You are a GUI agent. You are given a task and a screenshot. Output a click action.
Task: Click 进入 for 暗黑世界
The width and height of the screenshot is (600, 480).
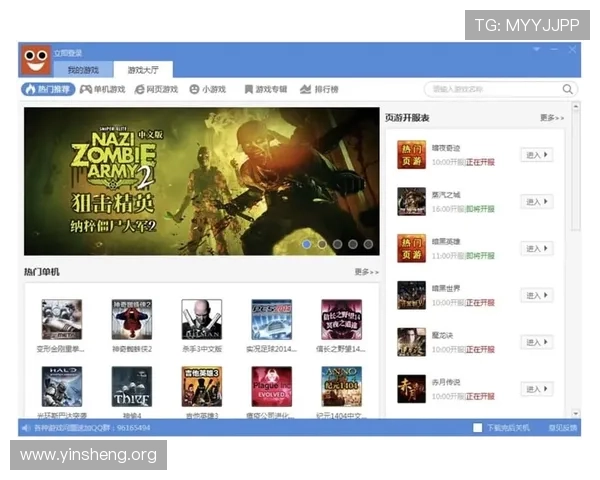(x=537, y=296)
